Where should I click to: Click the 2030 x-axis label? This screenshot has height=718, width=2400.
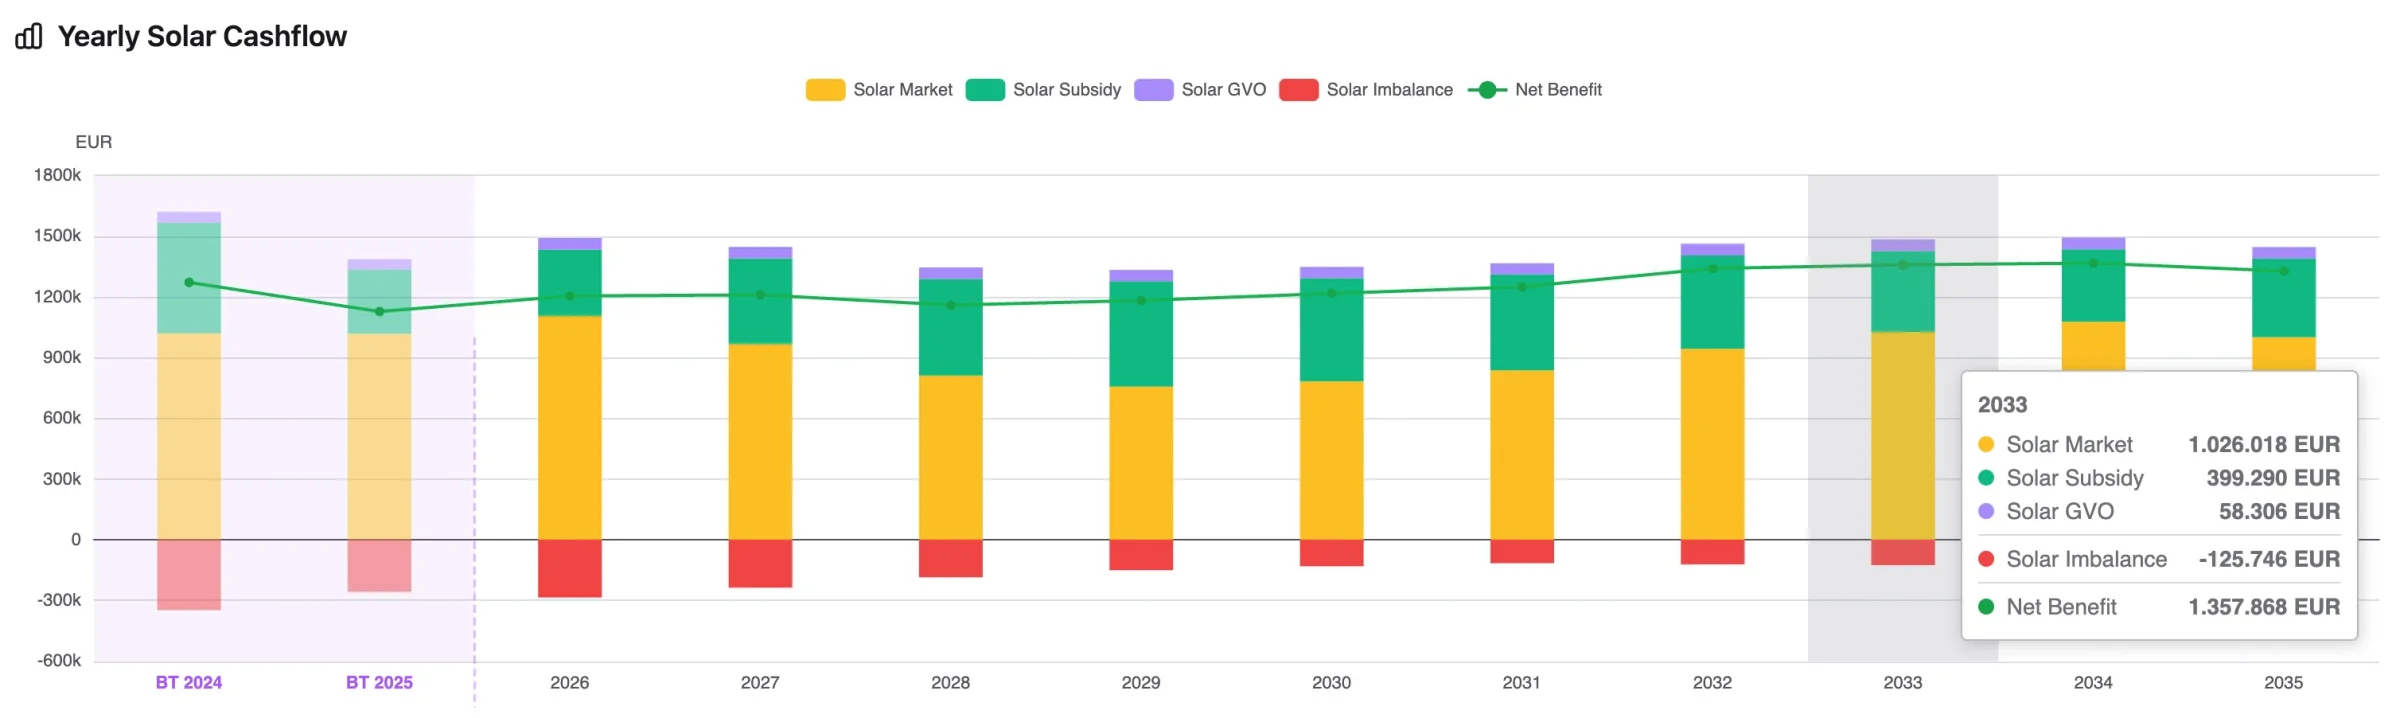coord(1332,683)
